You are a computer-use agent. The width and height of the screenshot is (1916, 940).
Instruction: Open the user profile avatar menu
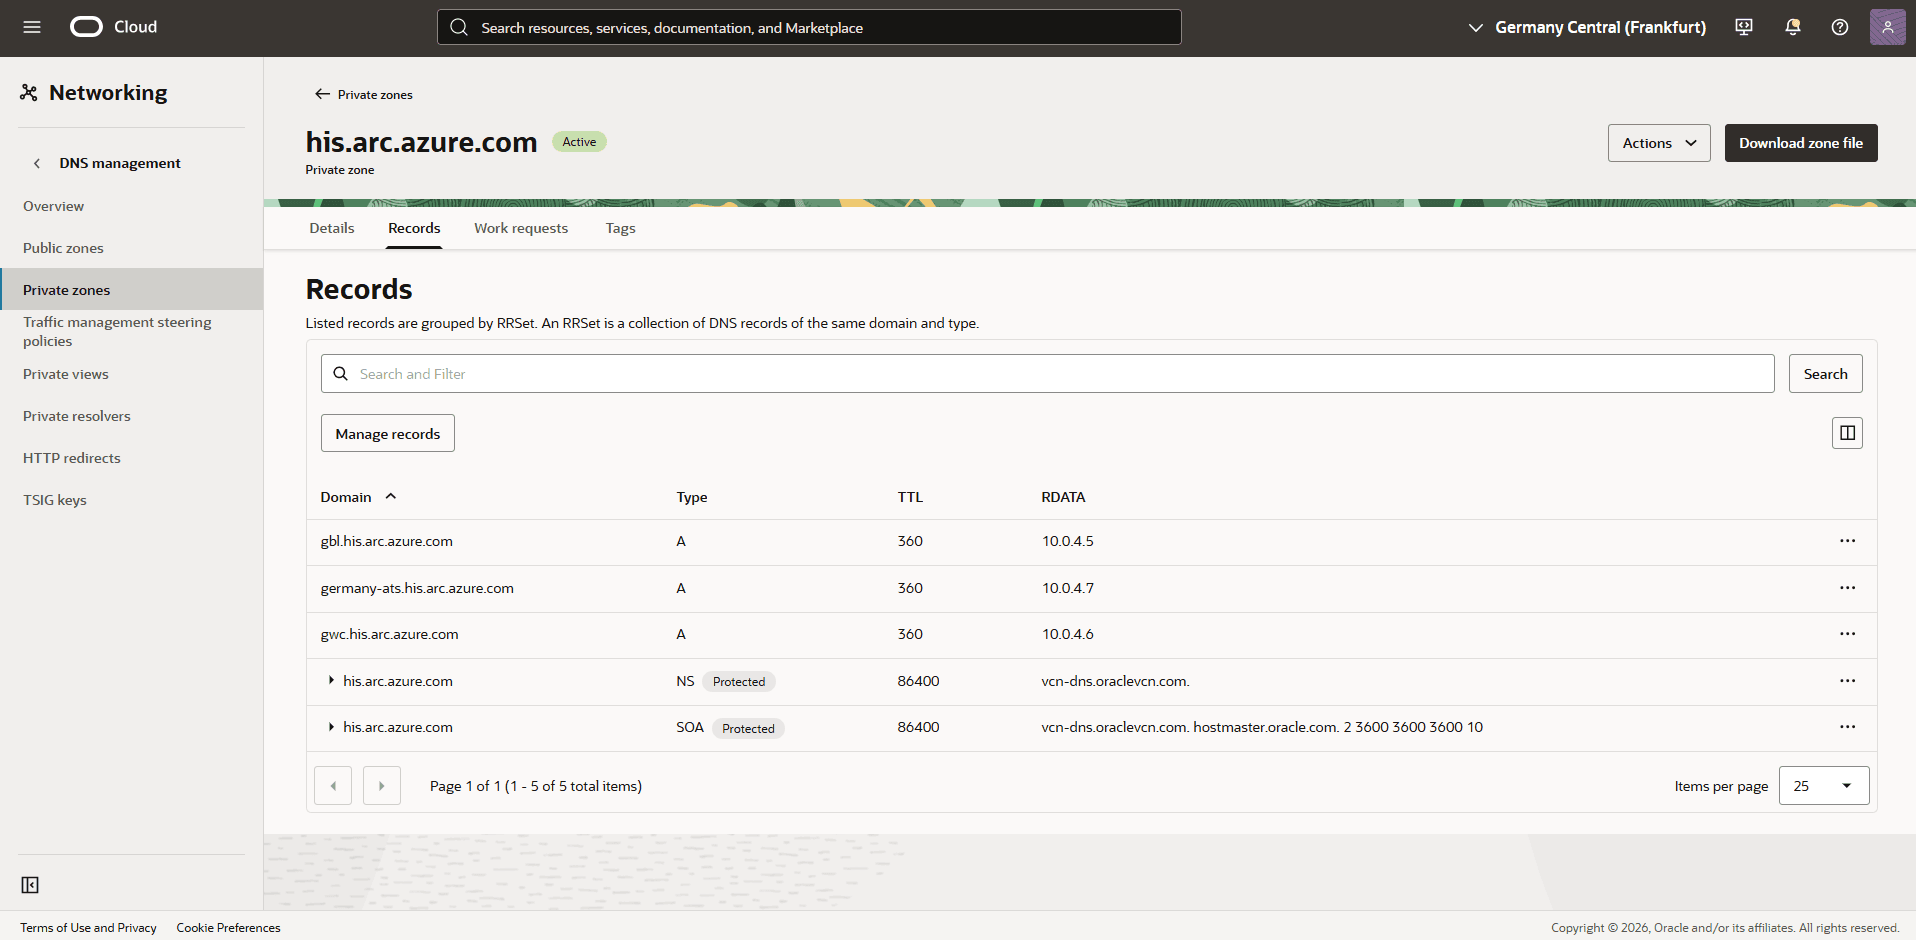(1887, 27)
